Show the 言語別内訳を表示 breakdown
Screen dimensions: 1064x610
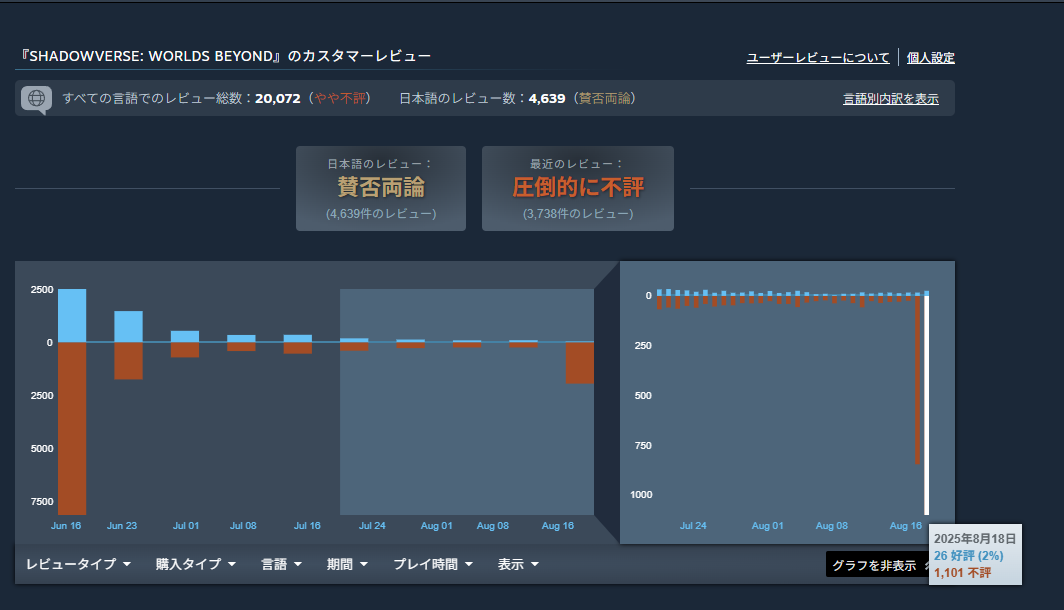[x=890, y=99]
